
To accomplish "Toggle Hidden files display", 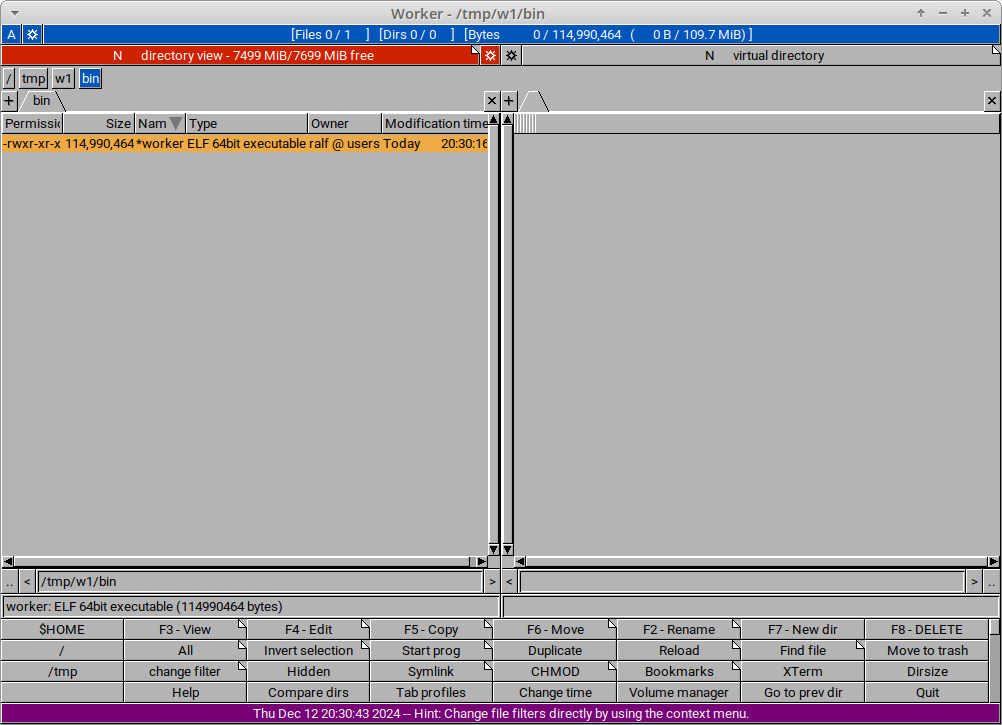I will pos(308,672).
